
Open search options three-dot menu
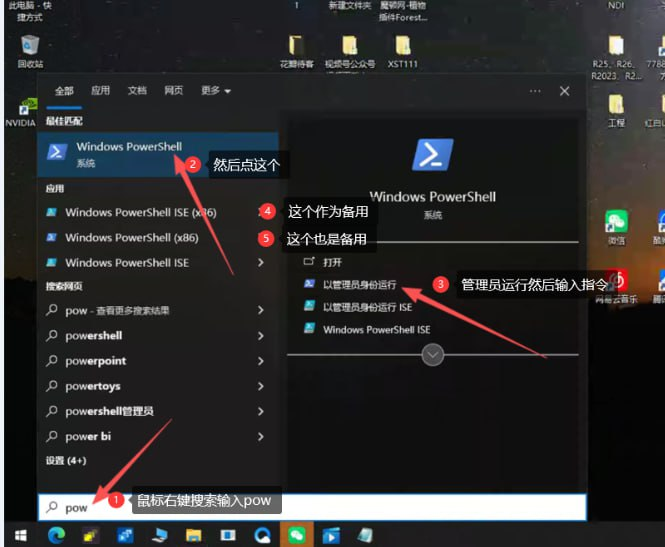click(x=535, y=91)
